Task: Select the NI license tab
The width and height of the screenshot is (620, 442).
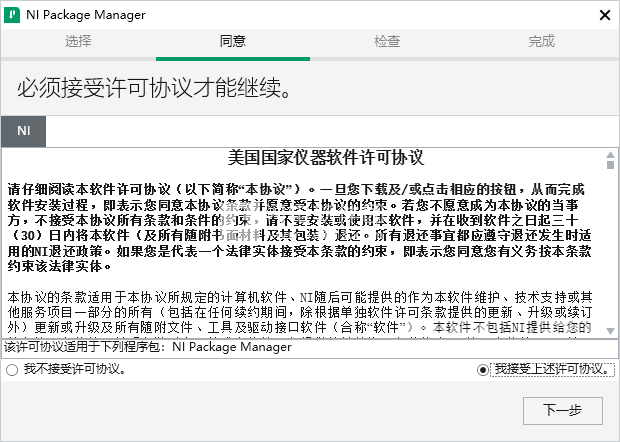Action: pos(24,131)
